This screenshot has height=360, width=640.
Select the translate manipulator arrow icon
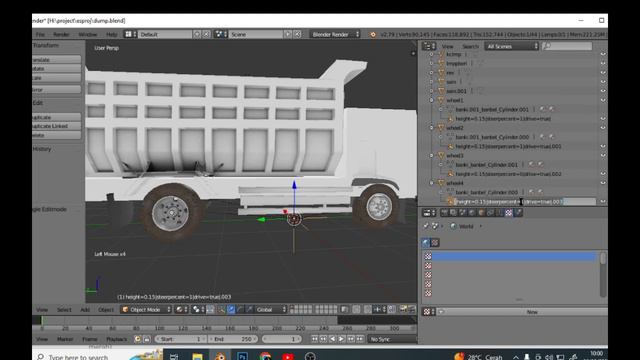231,310
